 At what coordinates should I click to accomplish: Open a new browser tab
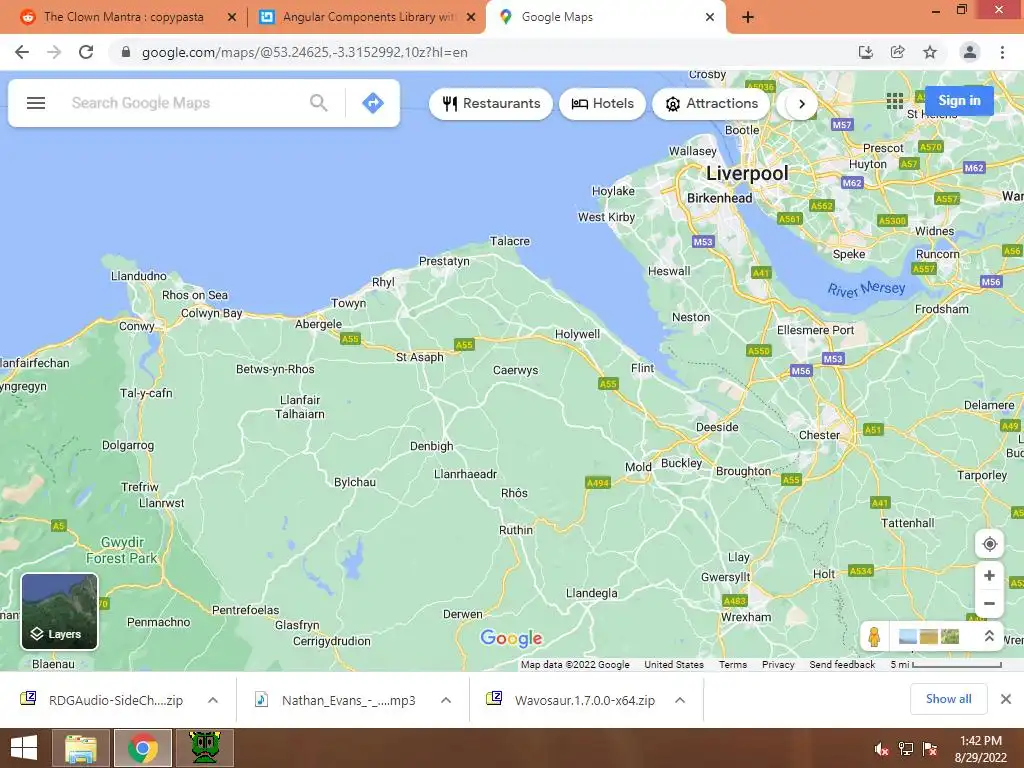[748, 18]
